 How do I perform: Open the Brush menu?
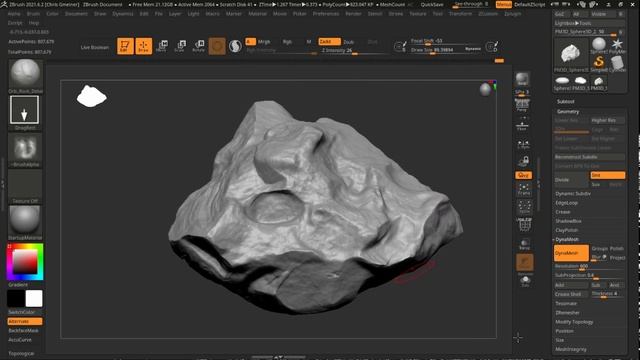coord(33,13)
